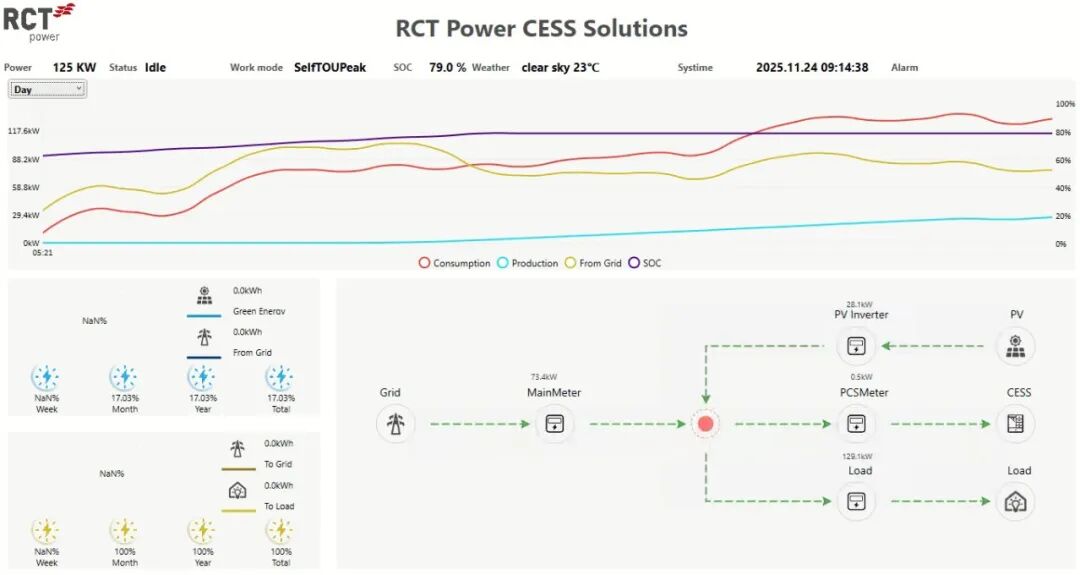This screenshot has height=575, width=1080.
Task: Select the MainMeter device icon
Action: click(553, 424)
